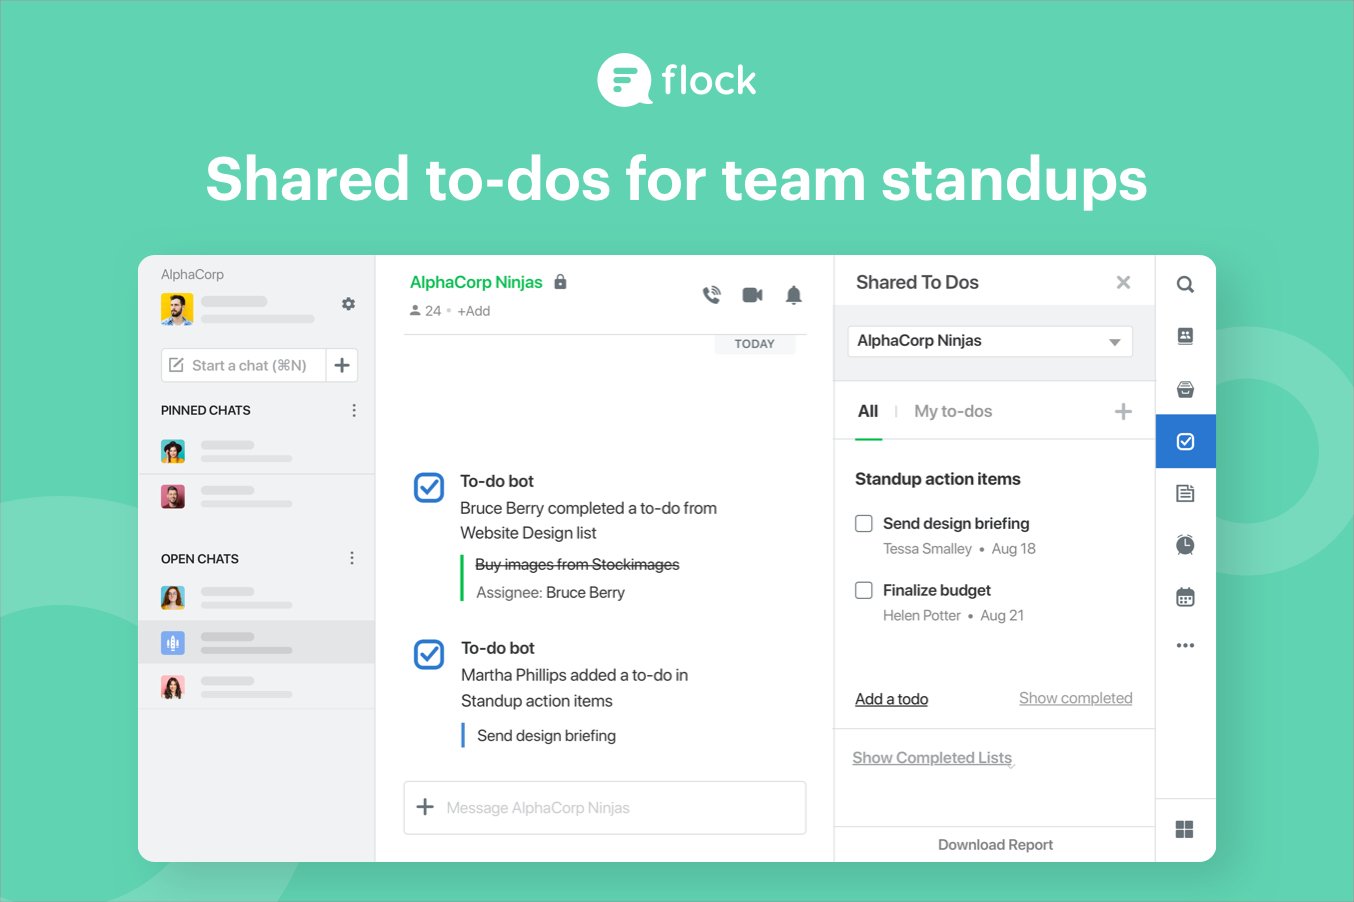Click Send design briefing in bot message
Screen dimensions: 1354x902
tap(546, 736)
